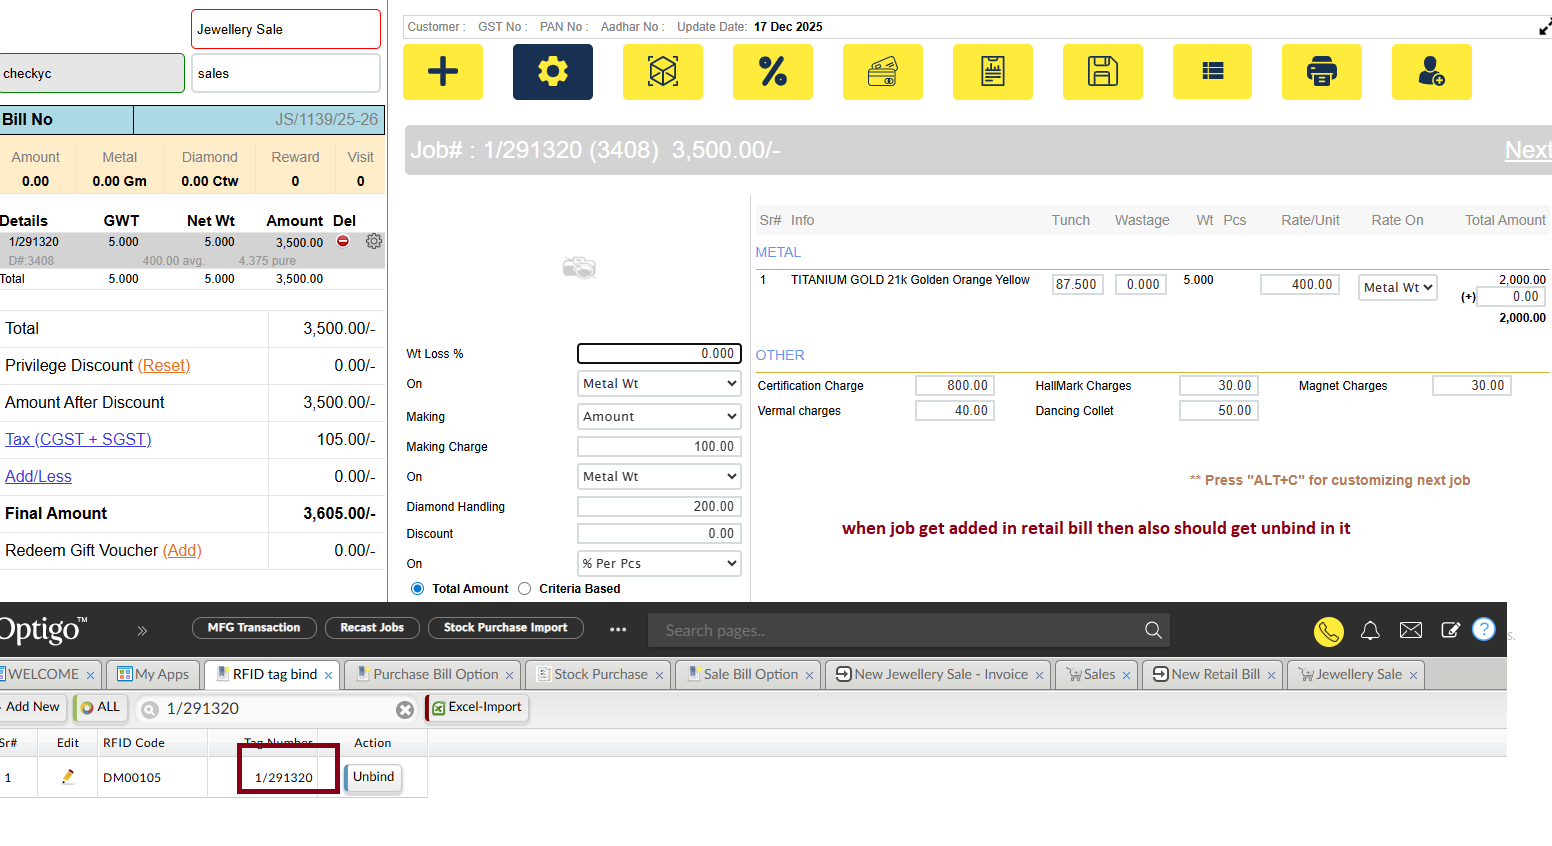Open the Rate On Metal Wt dropdown
The width and height of the screenshot is (1552, 846).
tap(1397, 288)
